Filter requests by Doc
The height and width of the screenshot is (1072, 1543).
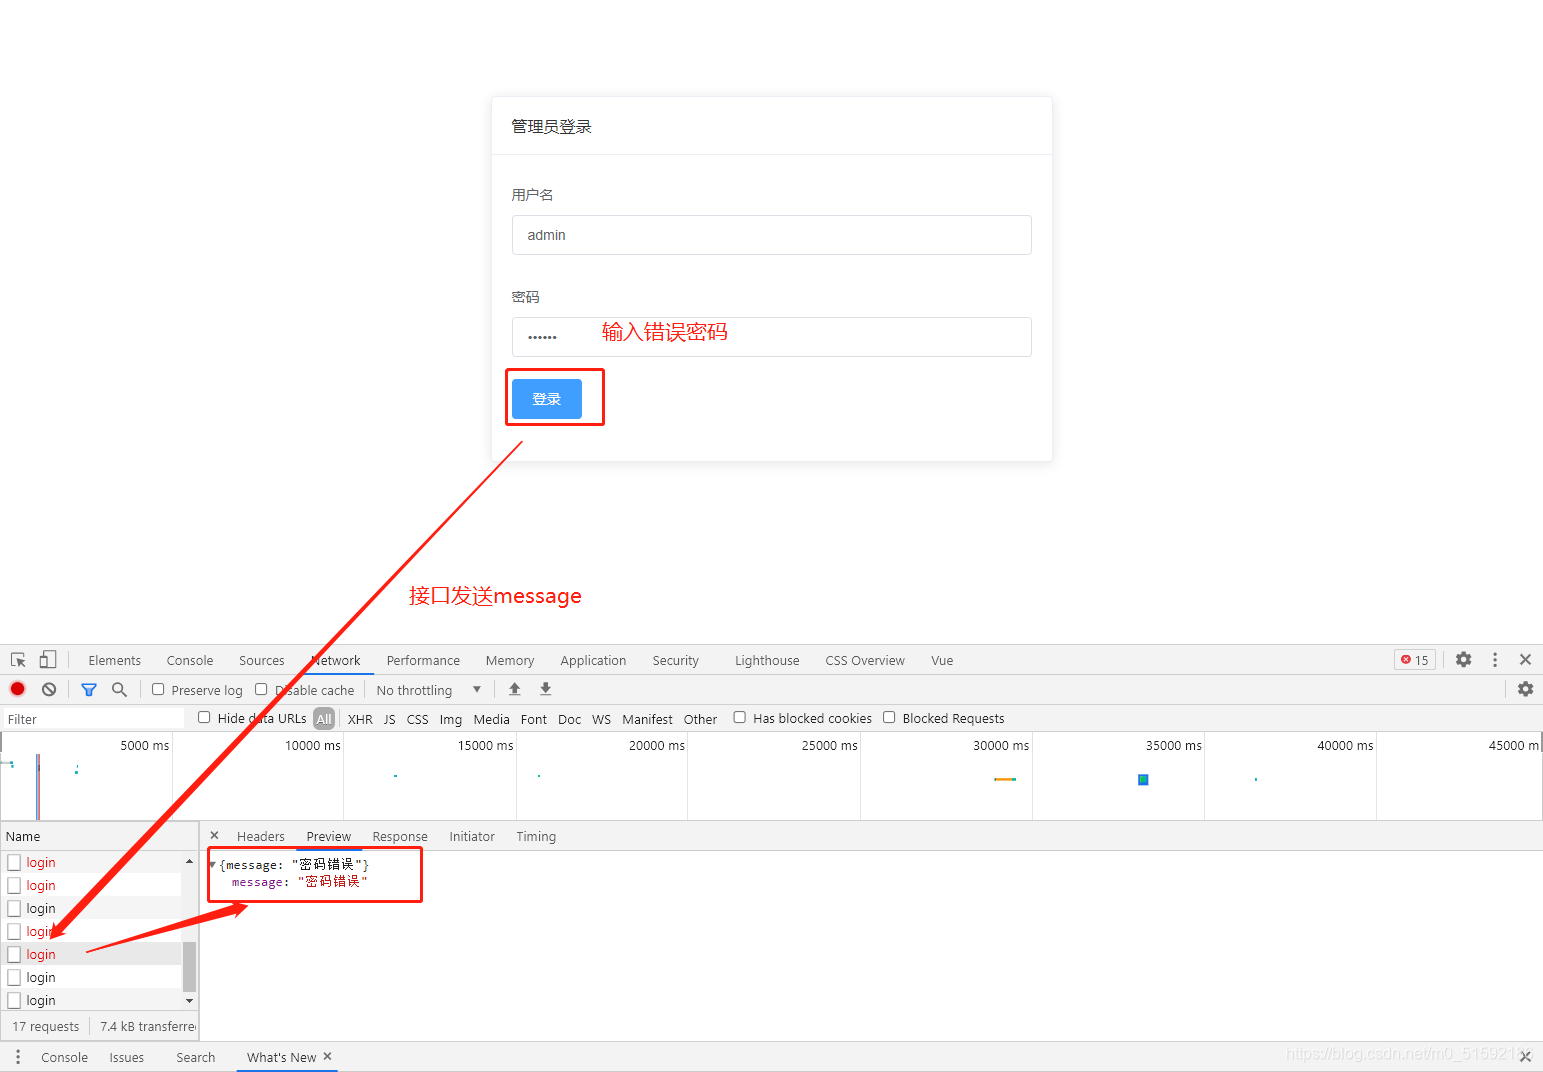570,719
